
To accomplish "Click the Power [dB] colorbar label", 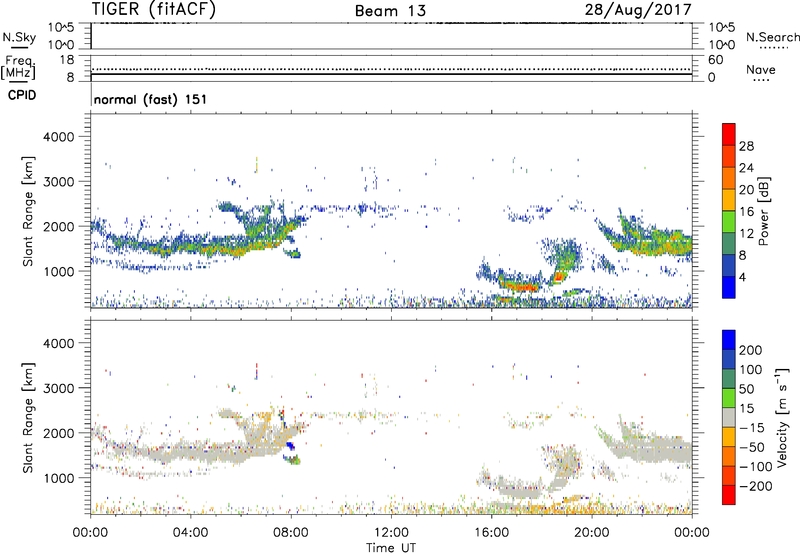I will click(x=763, y=211).
